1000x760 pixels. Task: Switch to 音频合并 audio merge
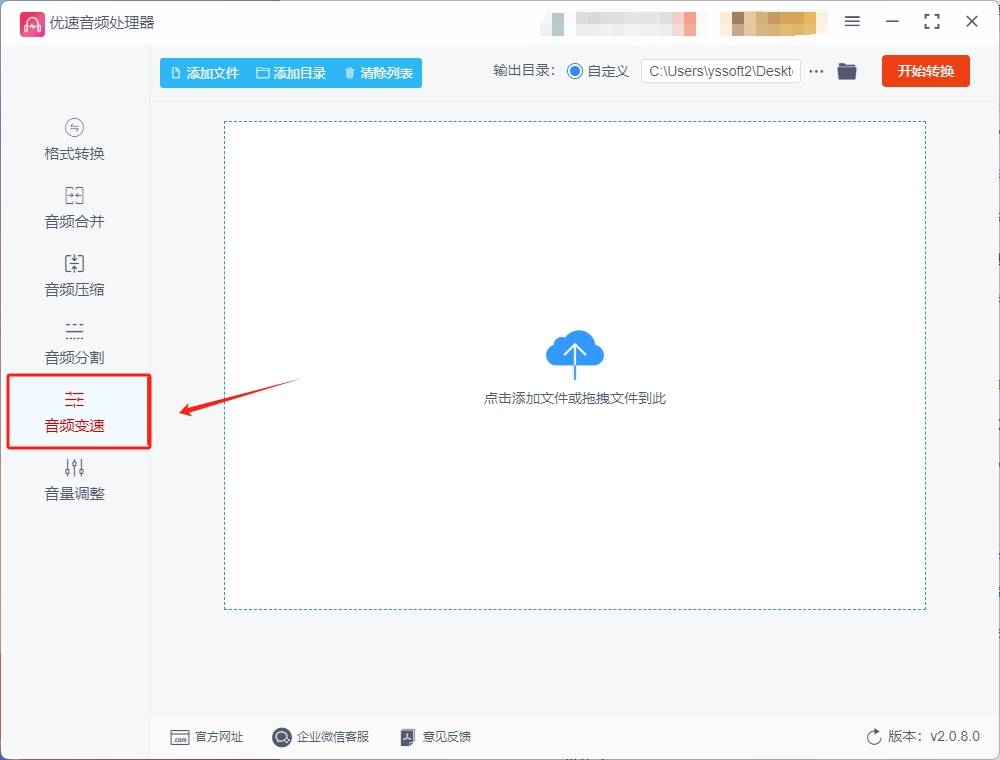tap(74, 207)
